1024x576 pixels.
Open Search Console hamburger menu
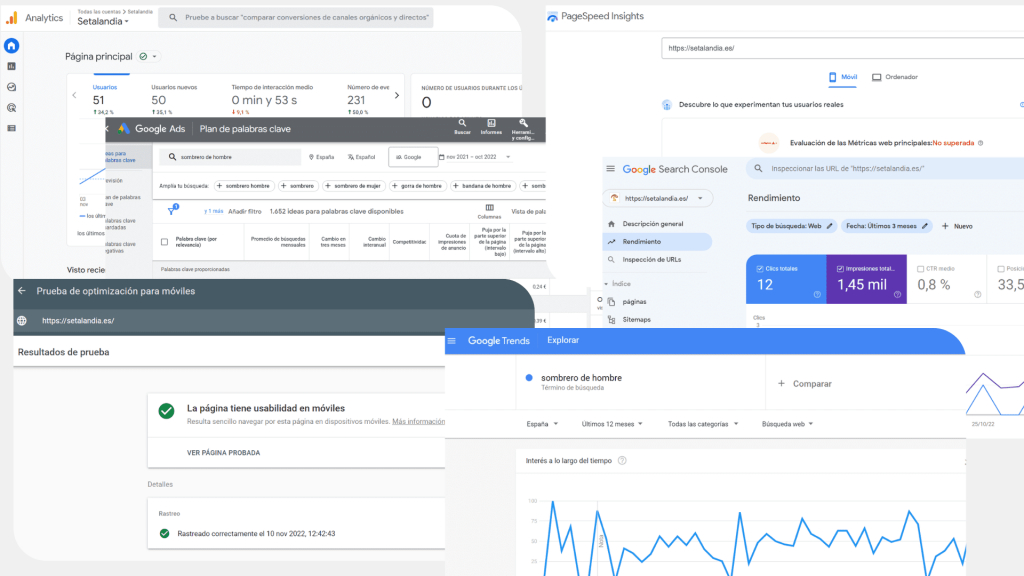point(611,168)
